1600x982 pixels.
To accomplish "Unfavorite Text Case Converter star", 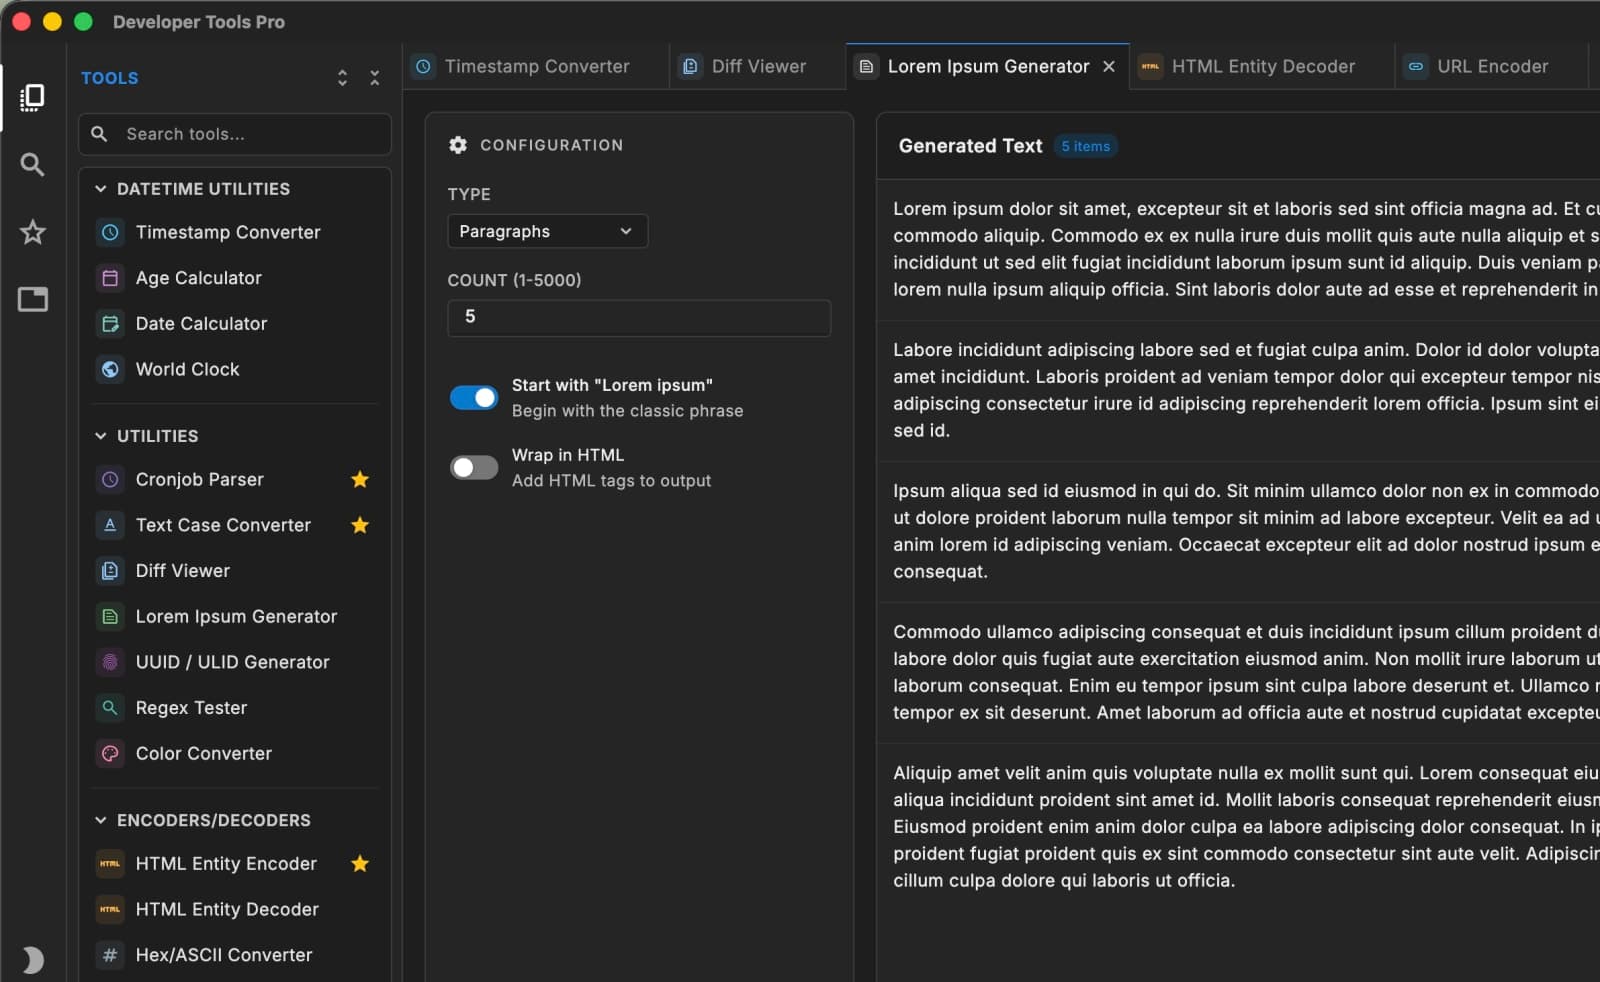I will pos(360,525).
